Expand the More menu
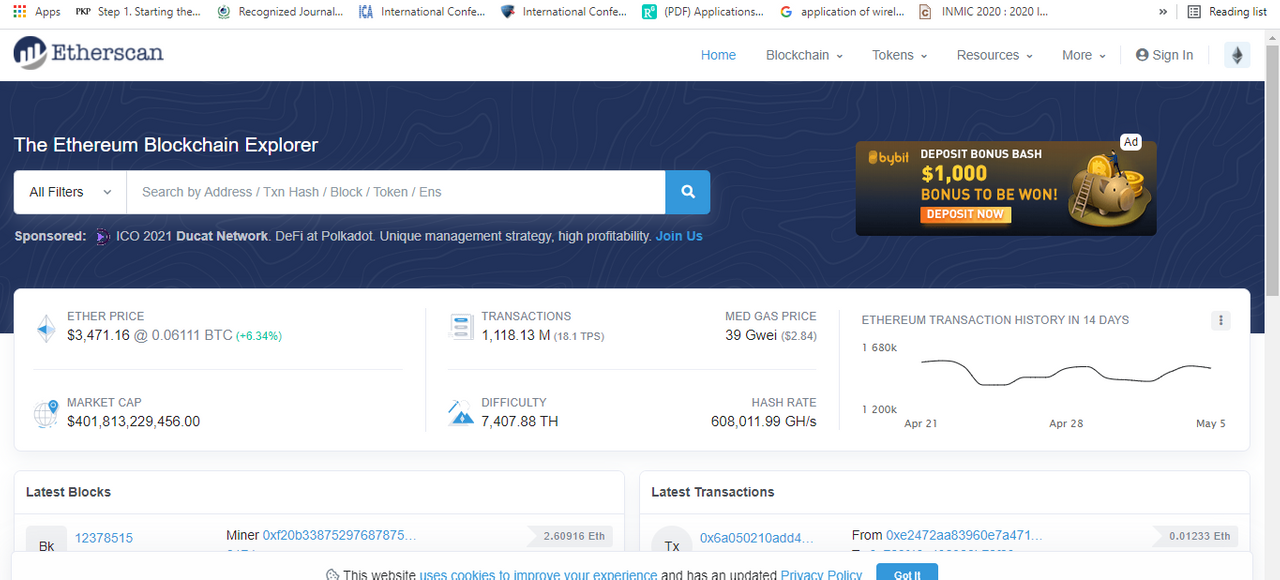This screenshot has width=1280, height=580. pyautogui.click(x=1084, y=55)
